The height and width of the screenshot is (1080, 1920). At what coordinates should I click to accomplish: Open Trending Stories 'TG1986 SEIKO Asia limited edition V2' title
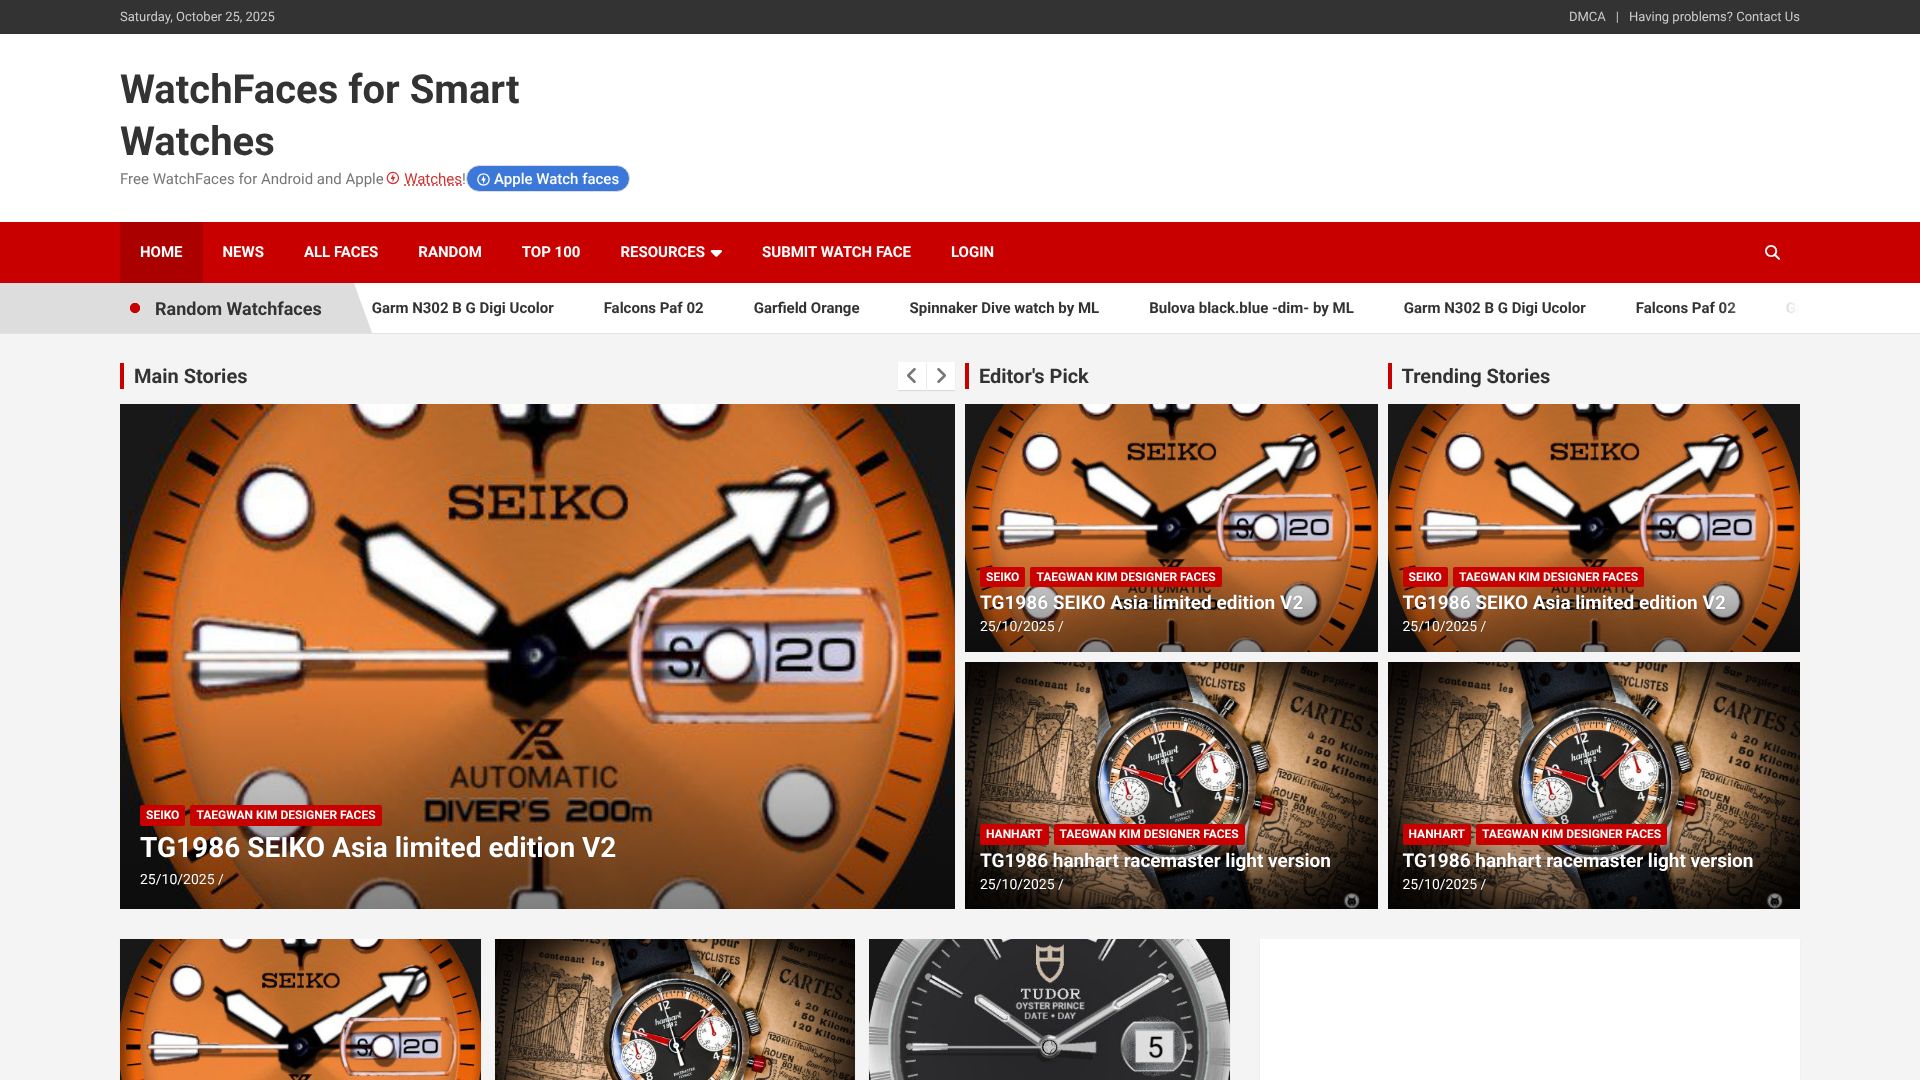coord(1564,603)
